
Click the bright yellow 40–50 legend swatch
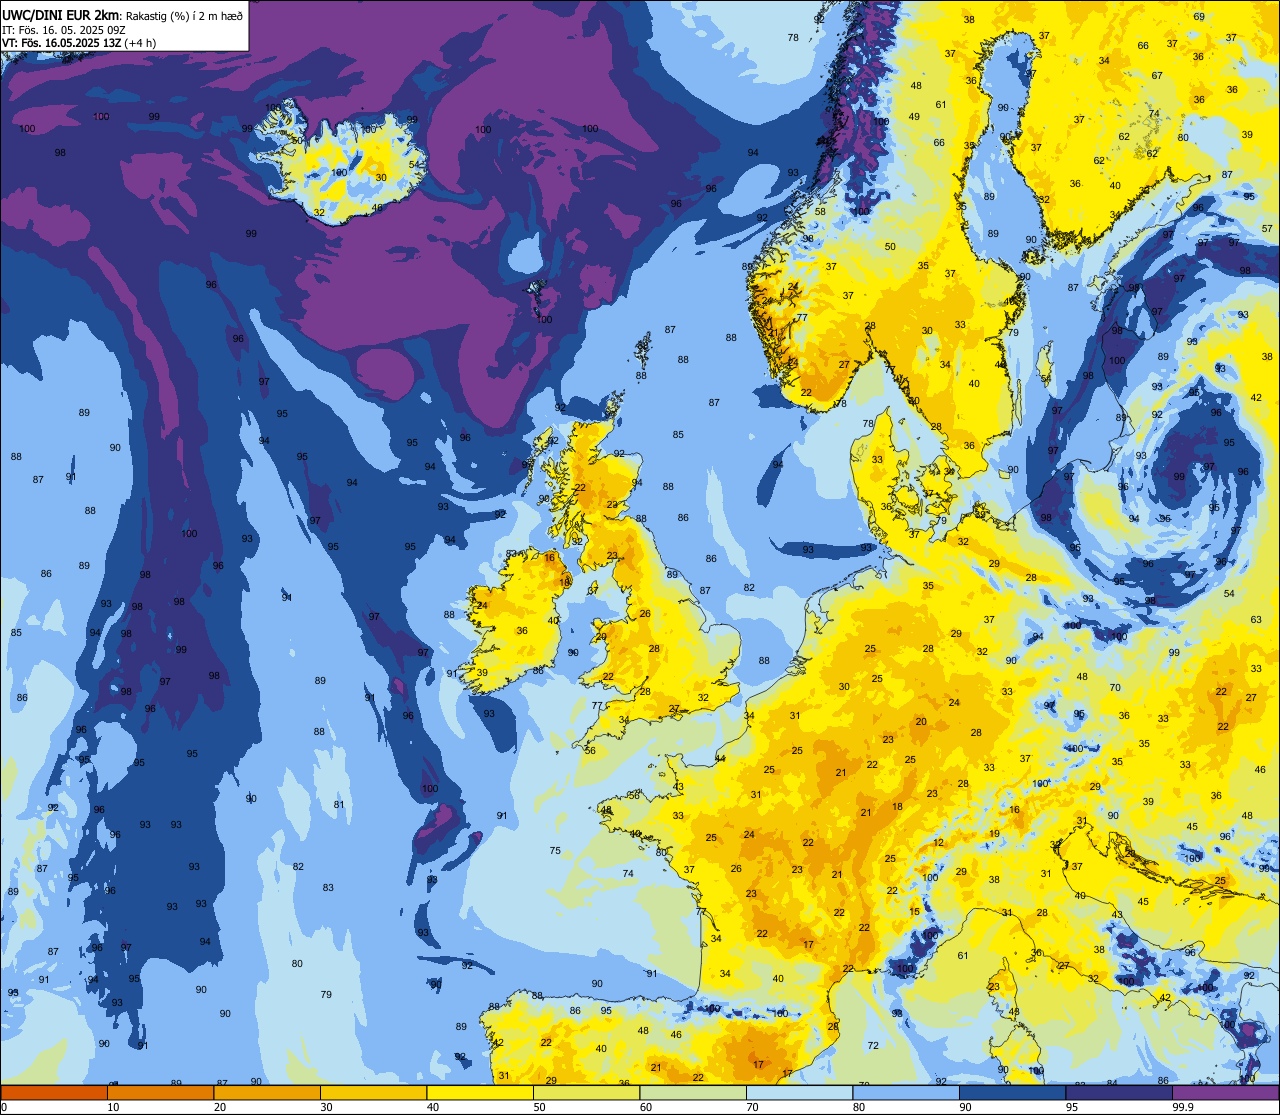pos(480,1092)
